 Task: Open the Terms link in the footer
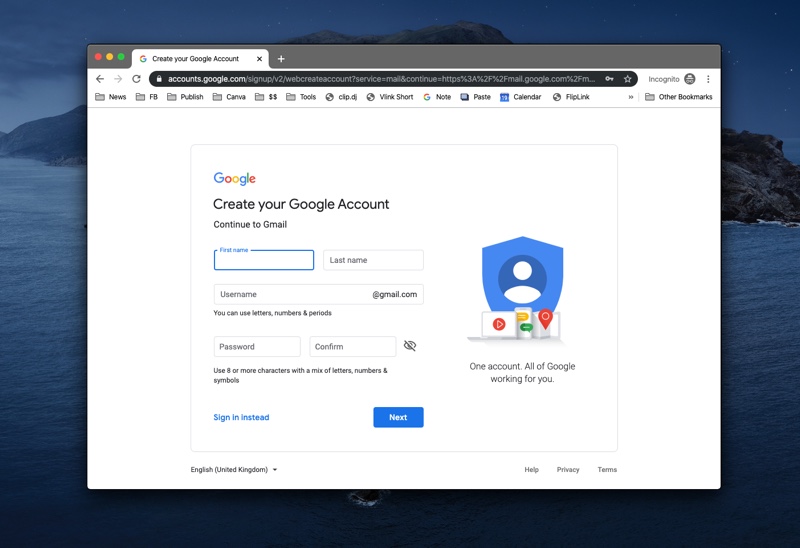pyautogui.click(x=607, y=469)
